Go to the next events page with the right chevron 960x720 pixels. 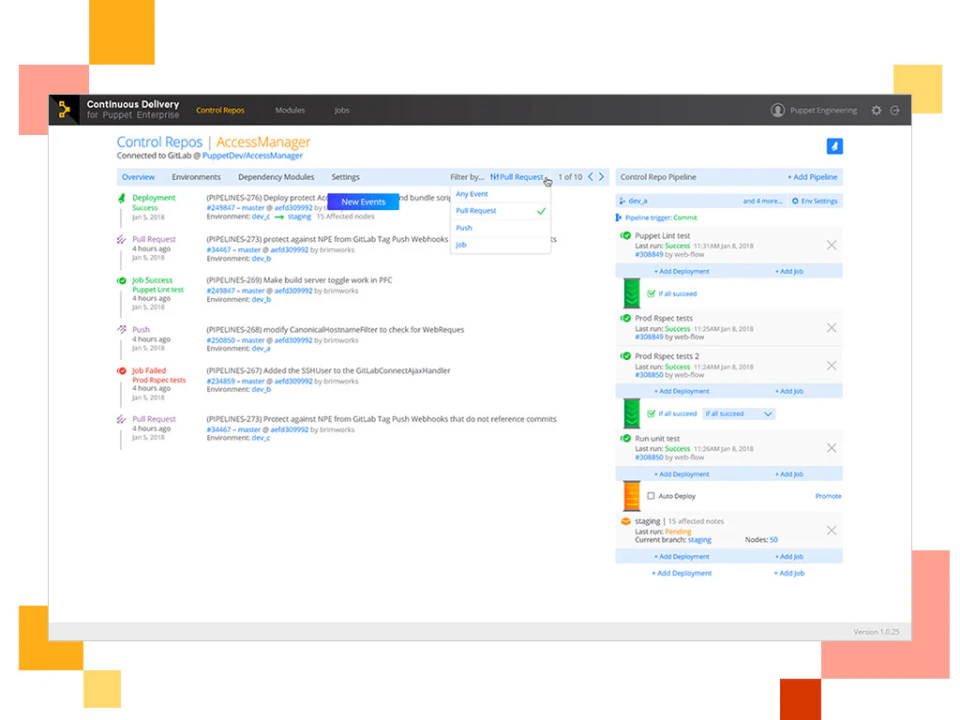click(x=601, y=176)
